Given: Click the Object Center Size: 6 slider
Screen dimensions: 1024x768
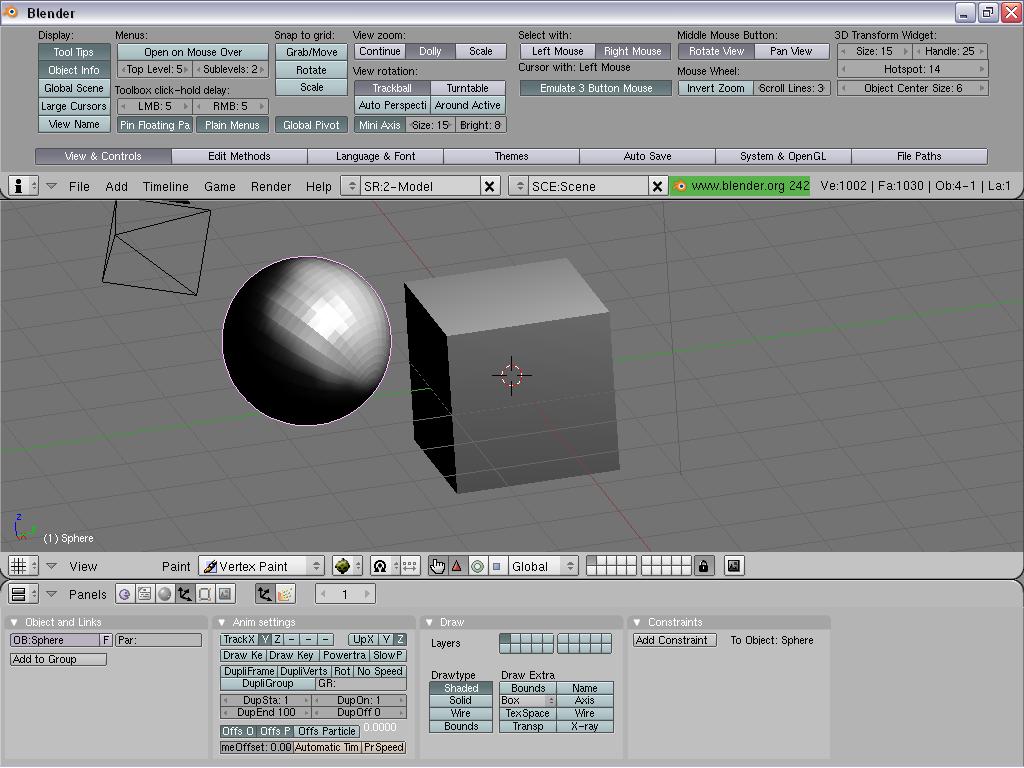Looking at the screenshot, I should tap(912, 88).
